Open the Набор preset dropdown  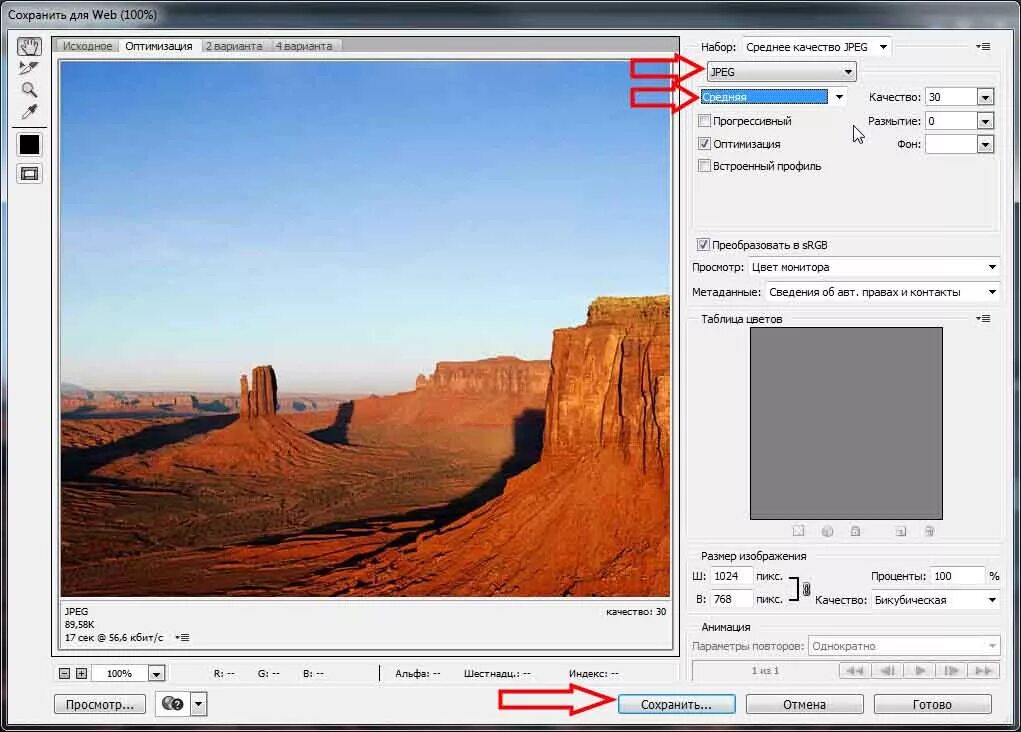point(817,47)
